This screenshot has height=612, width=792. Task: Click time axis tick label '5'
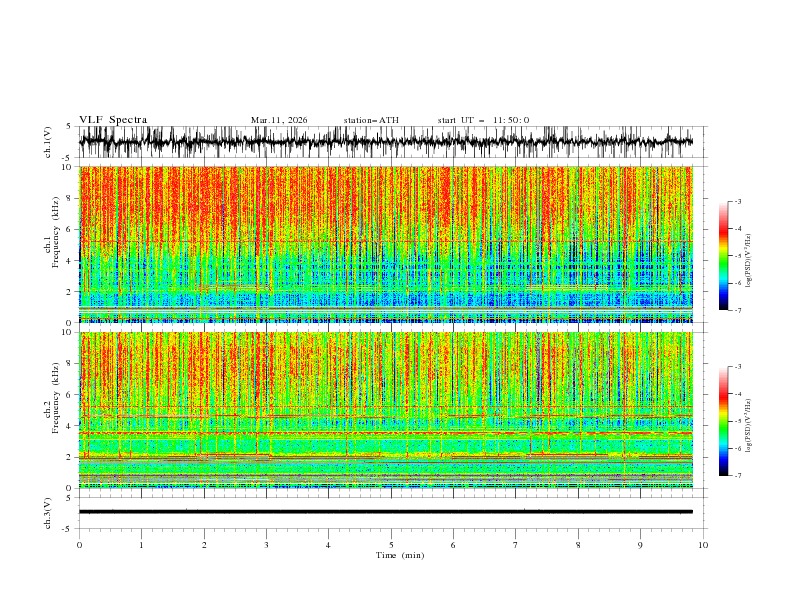(x=391, y=545)
